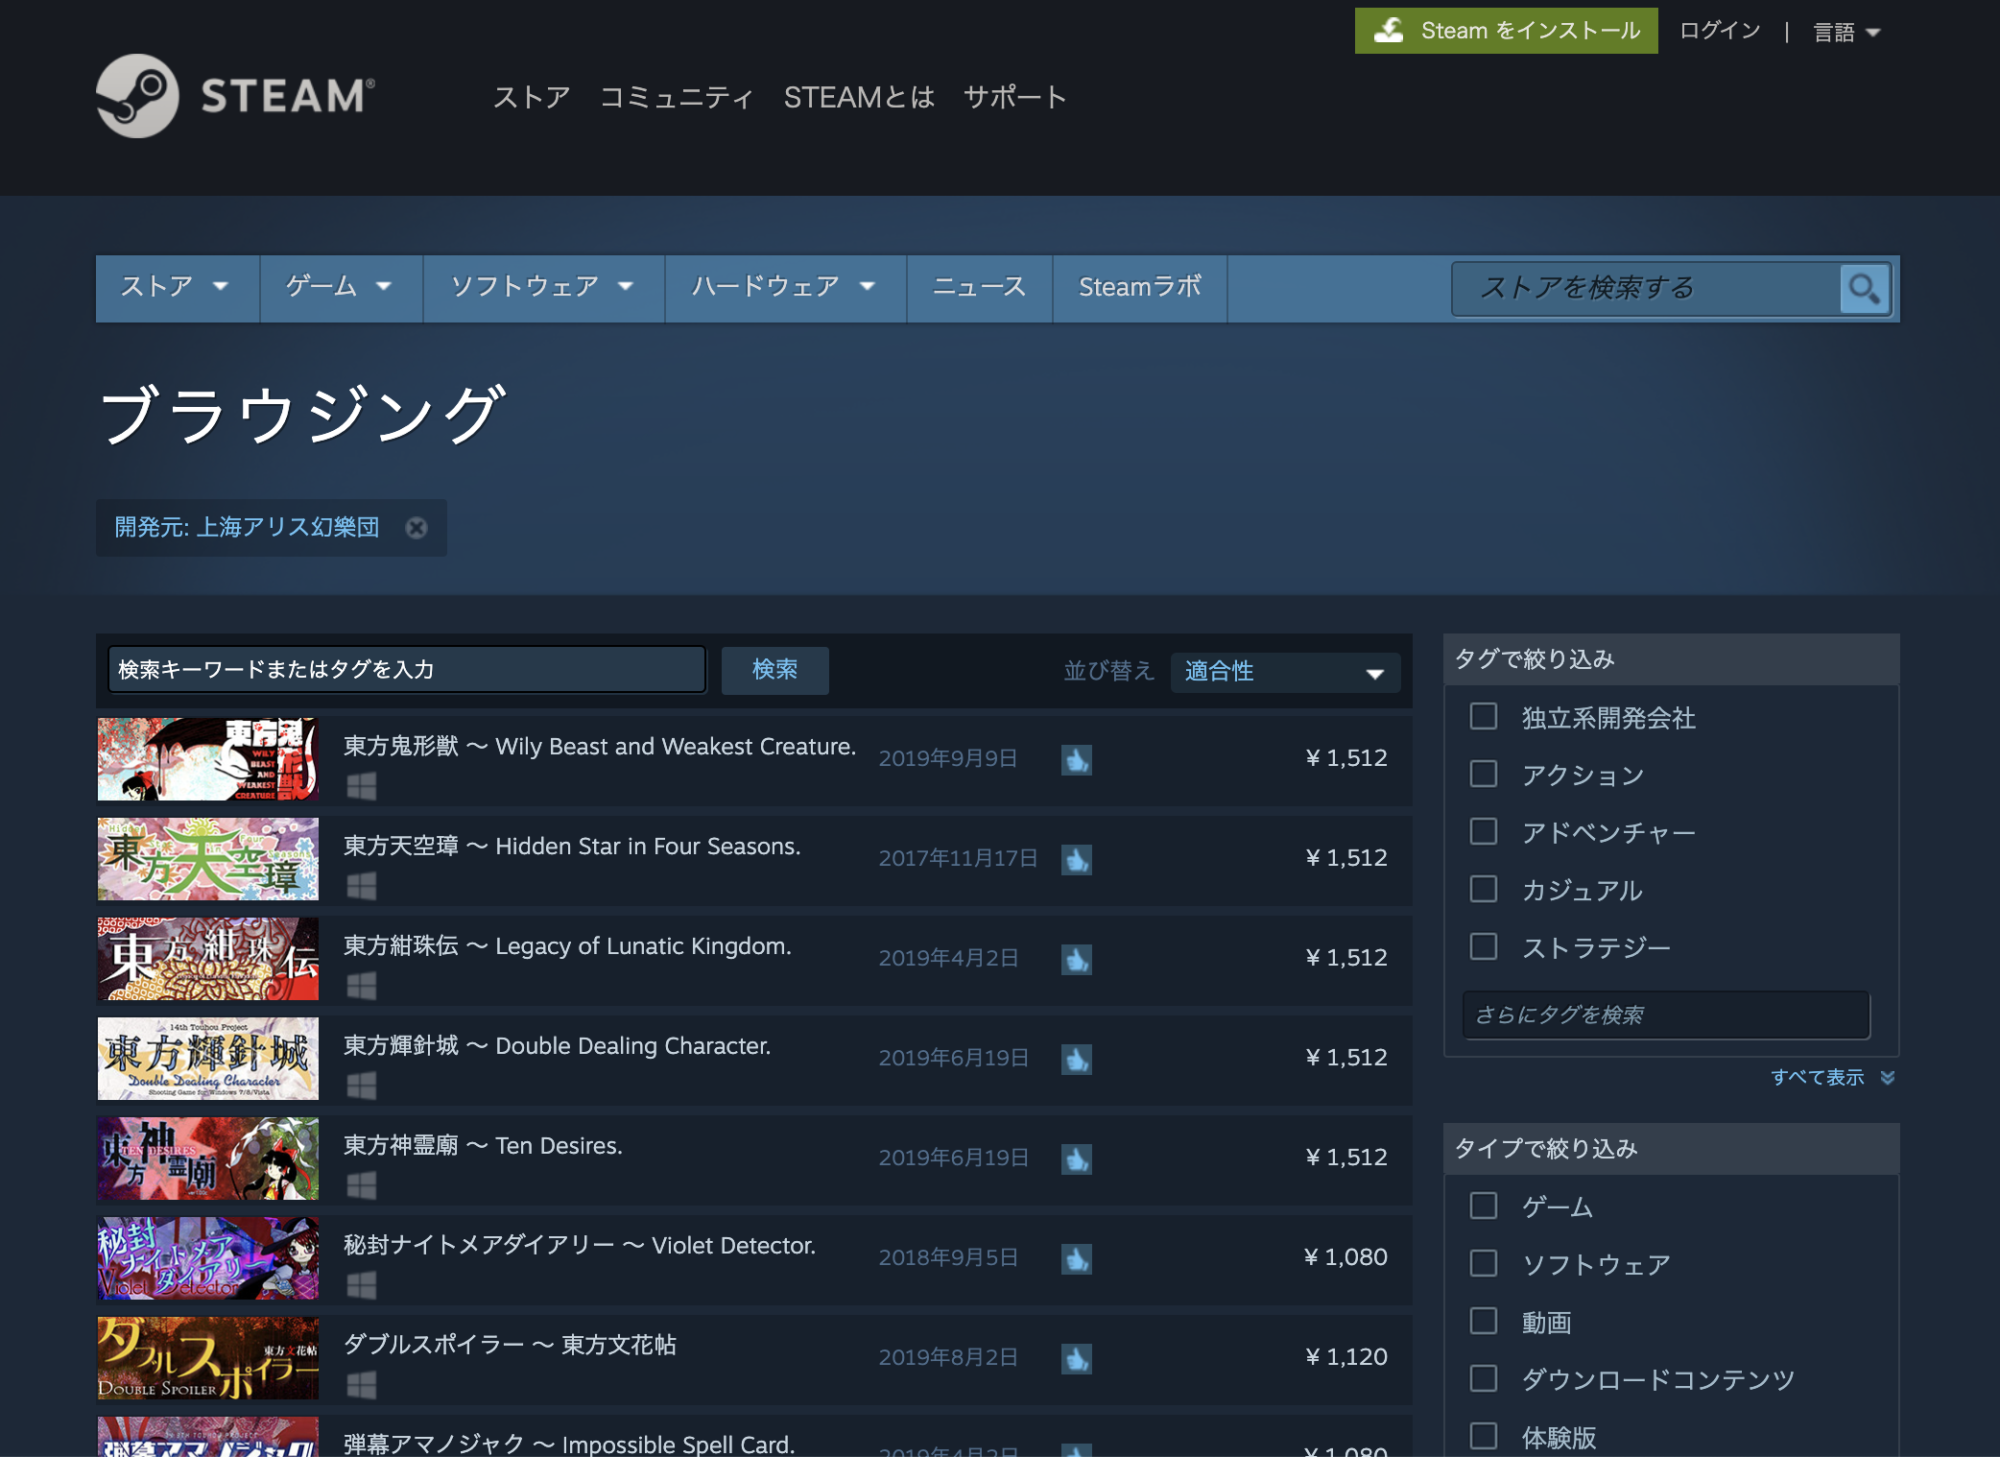Screen dimensions: 2000x1457
Task: Click review thumbs-up icon for 東方紺珠伝
Action: [1077, 960]
